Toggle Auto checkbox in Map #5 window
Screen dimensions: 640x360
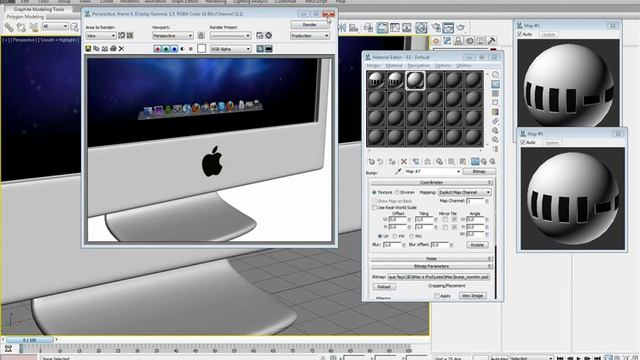click(523, 142)
